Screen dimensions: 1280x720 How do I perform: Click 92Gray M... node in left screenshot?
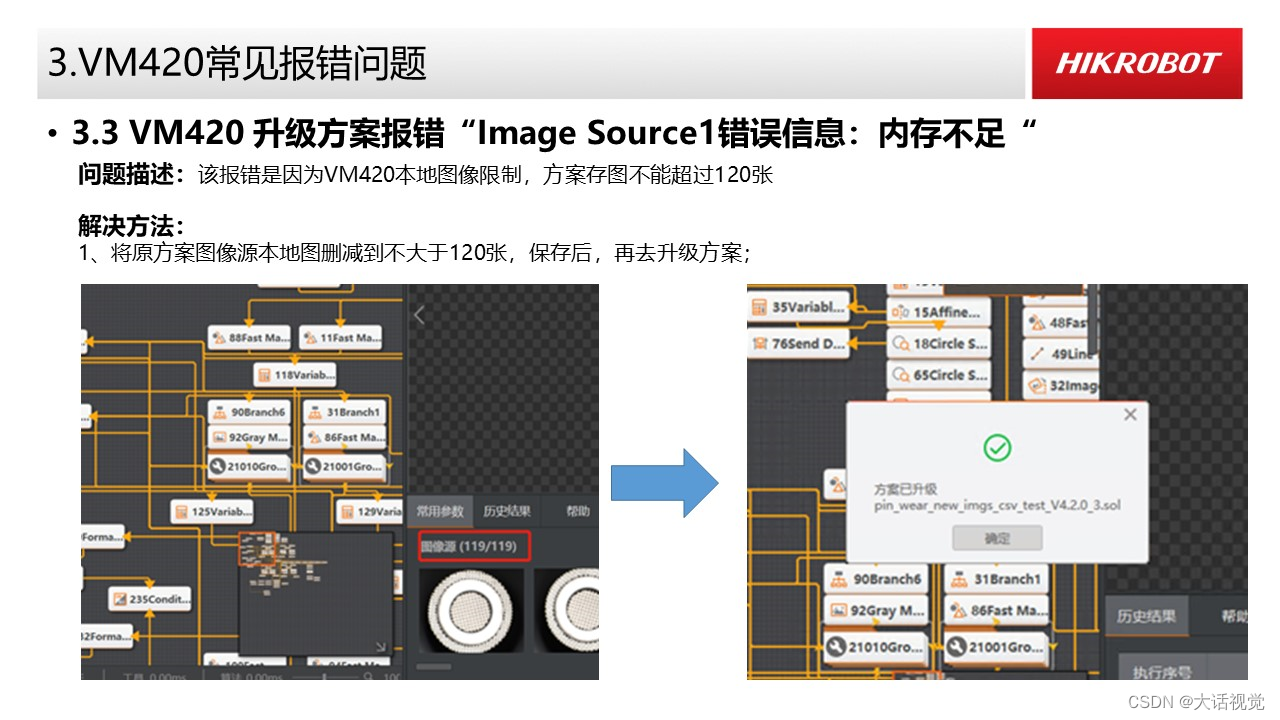pos(249,437)
